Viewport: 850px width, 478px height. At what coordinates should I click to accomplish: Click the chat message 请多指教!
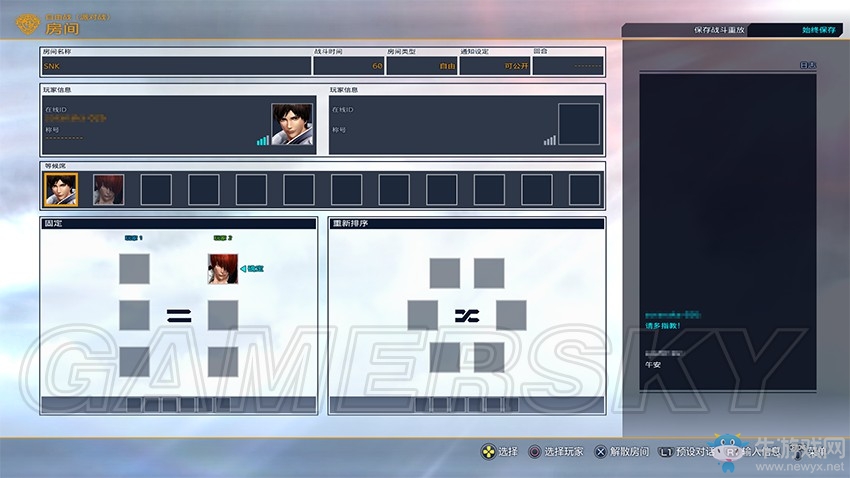coord(662,326)
